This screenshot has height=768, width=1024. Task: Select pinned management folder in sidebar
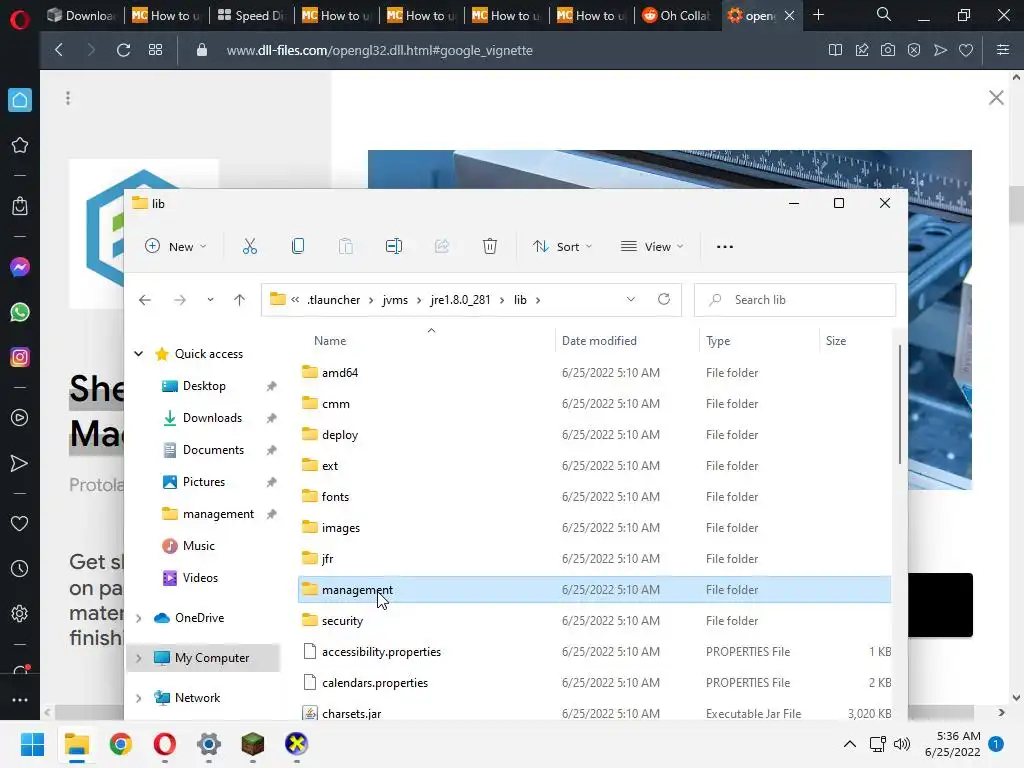tap(218, 514)
